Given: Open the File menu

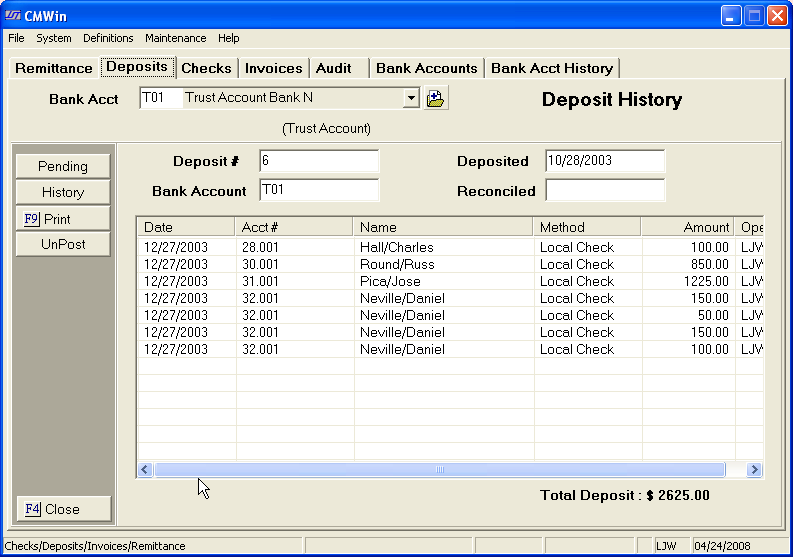Looking at the screenshot, I should click(16, 38).
